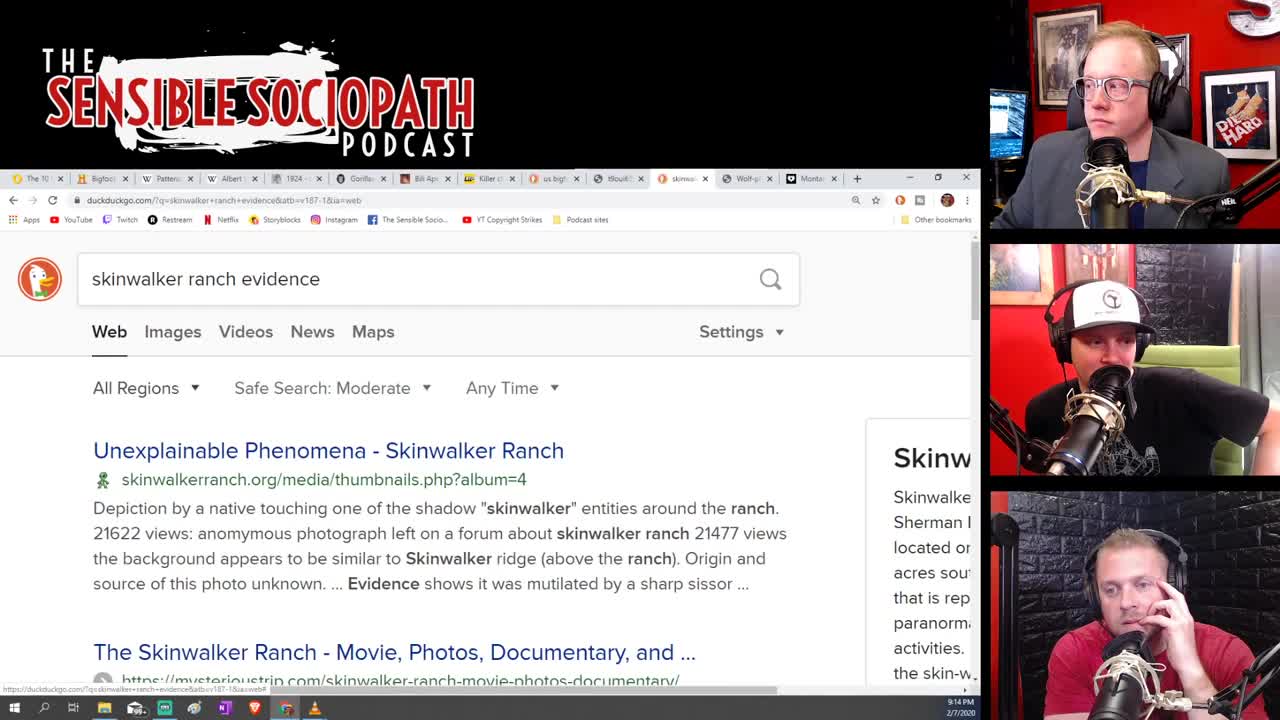This screenshot has height=720, width=1280.
Task: Go back with the browser back arrow
Action: 13,200
